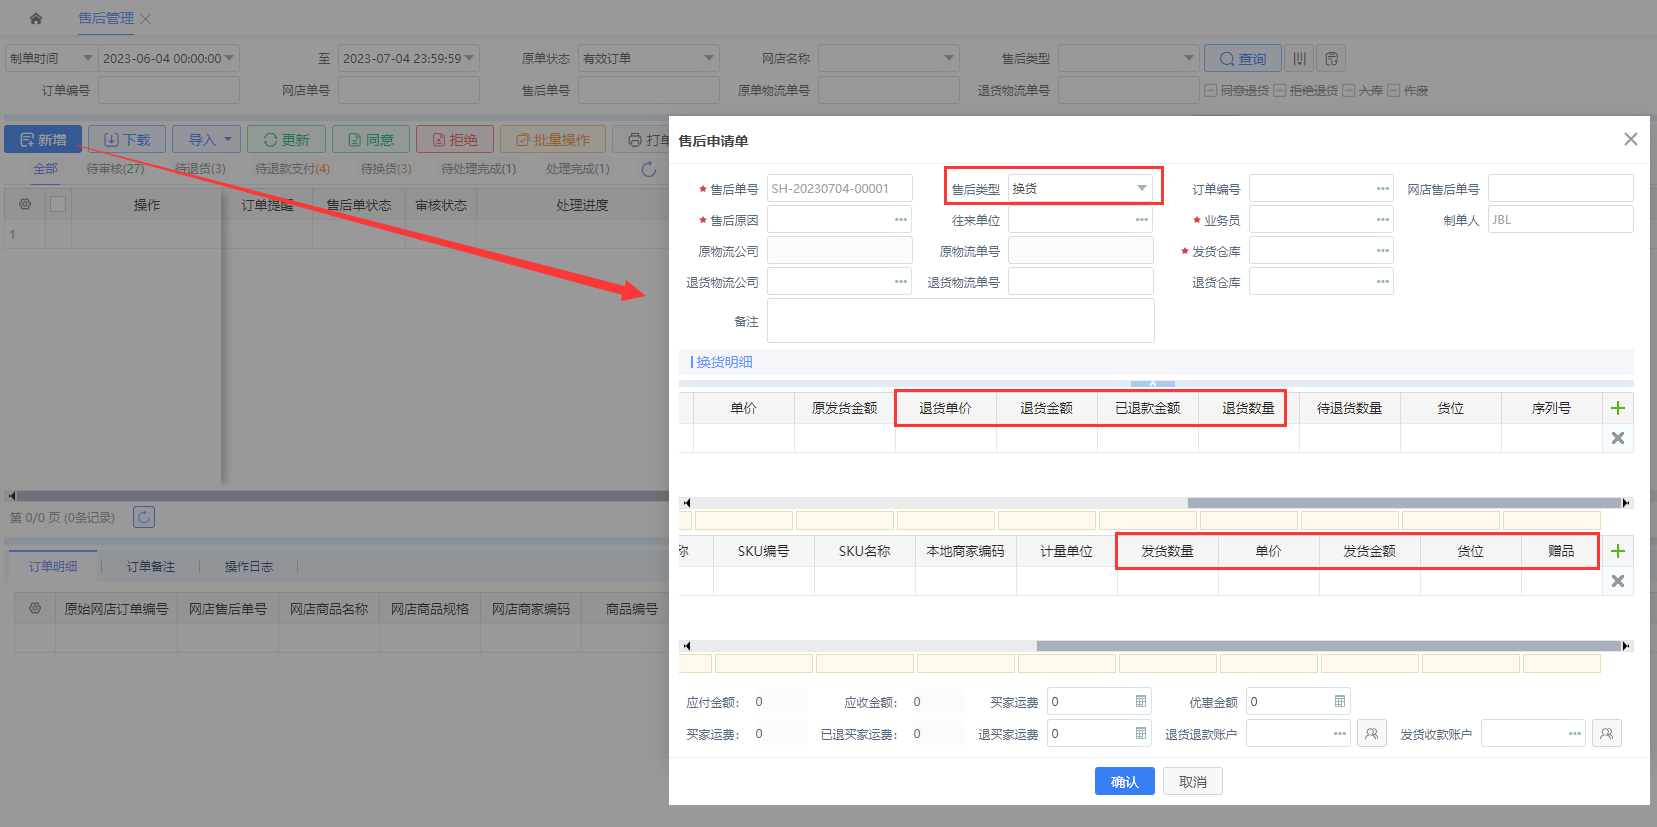Click person icon beside 发货收款账户
1657x827 pixels.
(1607, 733)
